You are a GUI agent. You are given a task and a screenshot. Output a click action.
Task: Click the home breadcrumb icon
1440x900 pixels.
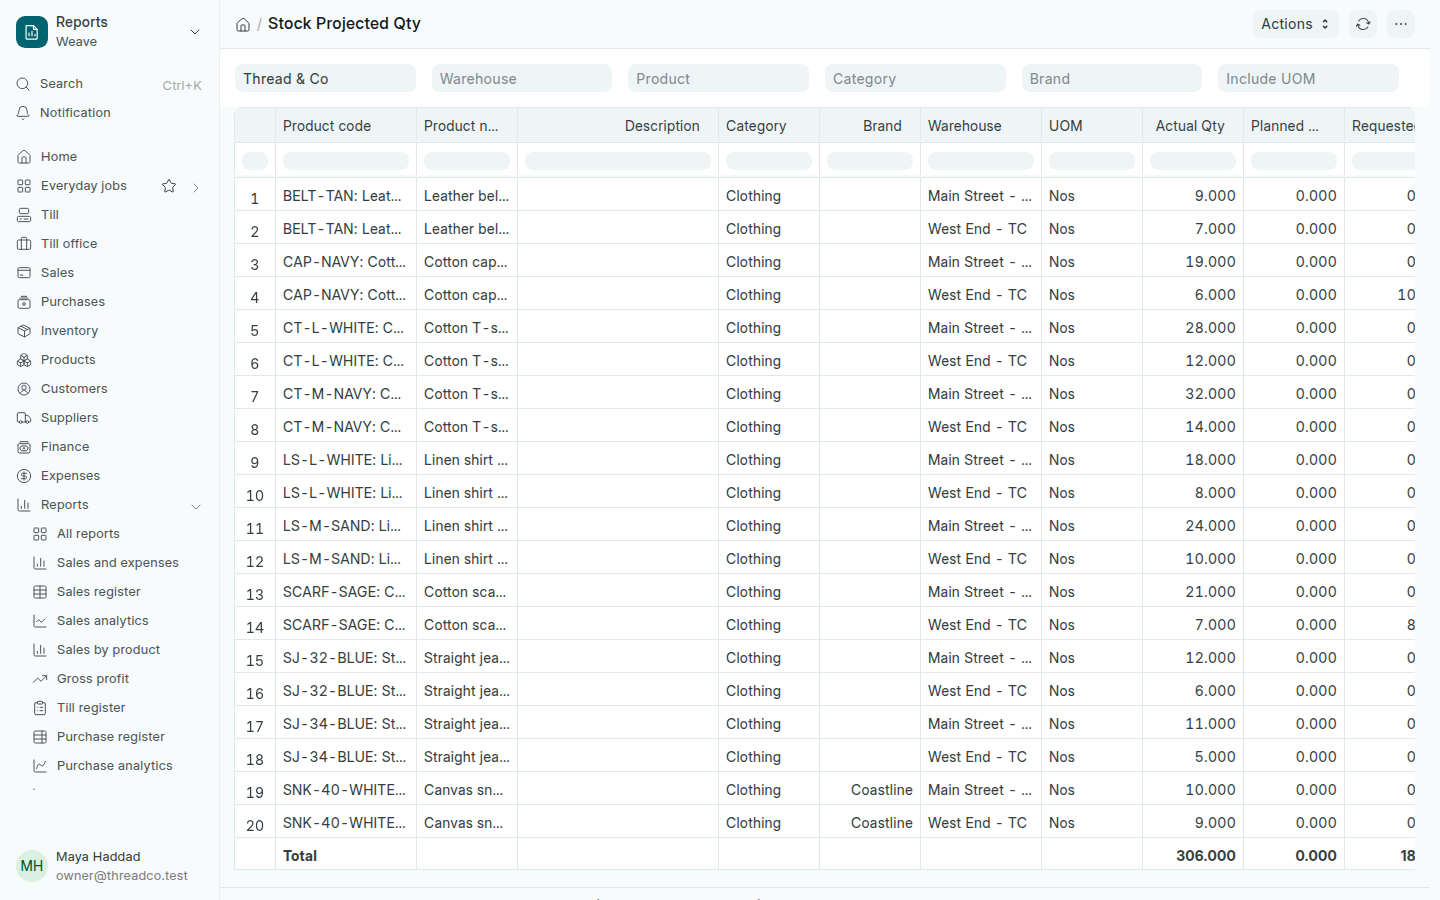(x=243, y=25)
